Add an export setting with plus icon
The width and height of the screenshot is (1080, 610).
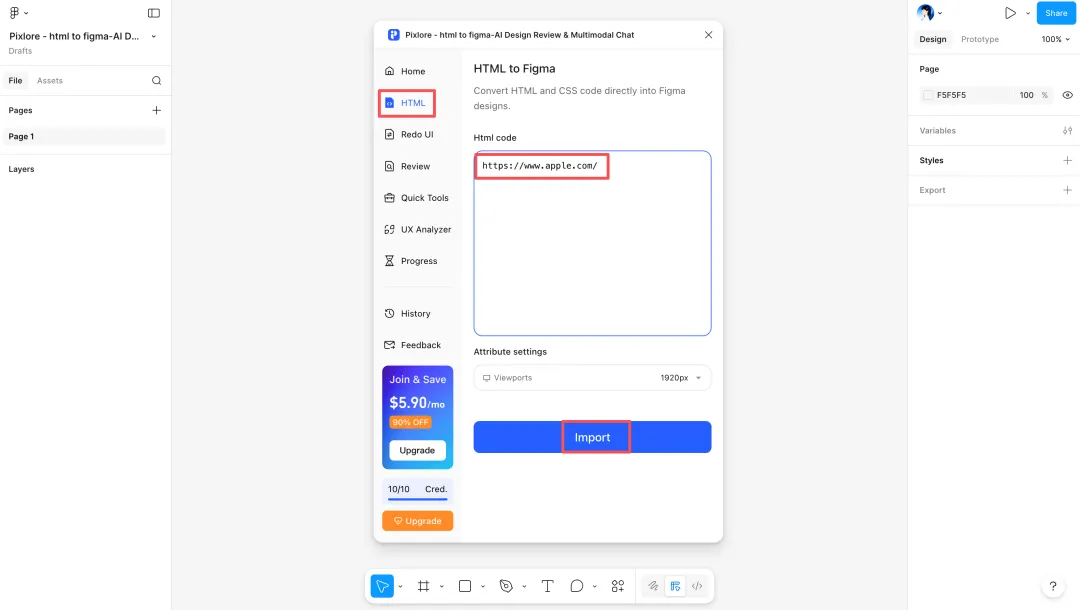point(1067,190)
